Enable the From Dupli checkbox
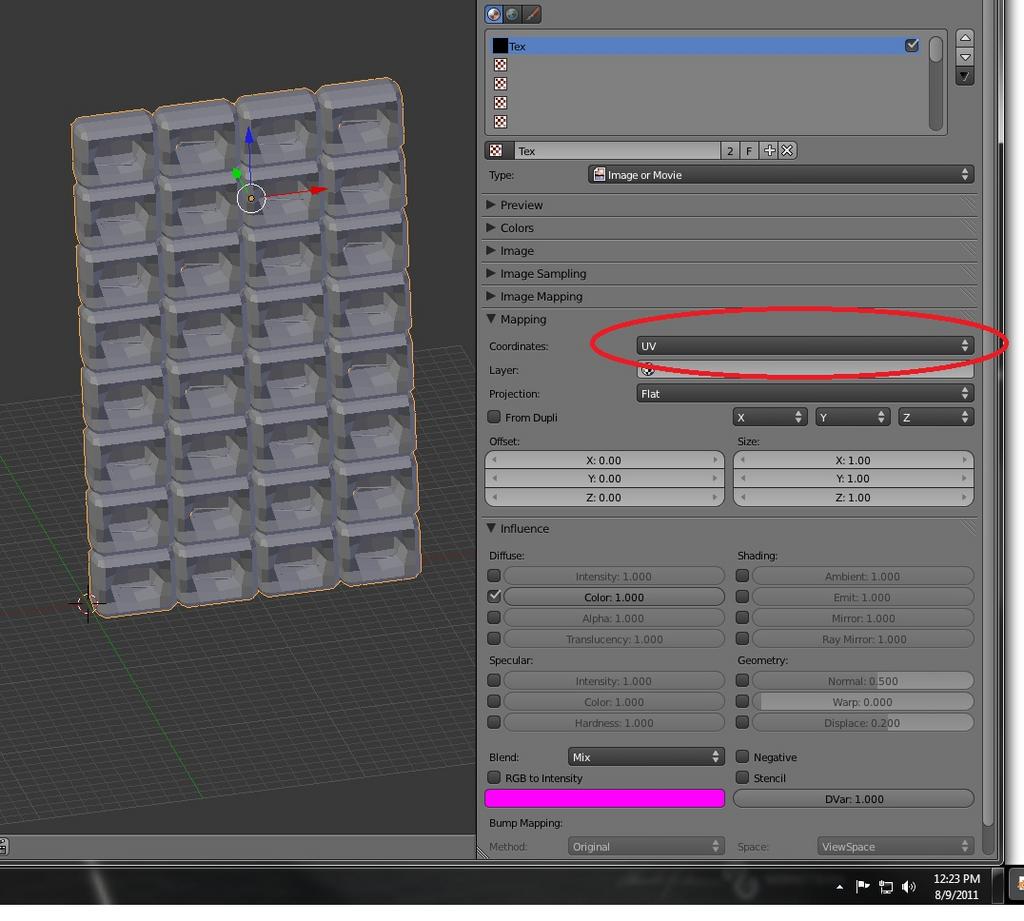Image resolution: width=1024 pixels, height=921 pixels. click(x=494, y=417)
